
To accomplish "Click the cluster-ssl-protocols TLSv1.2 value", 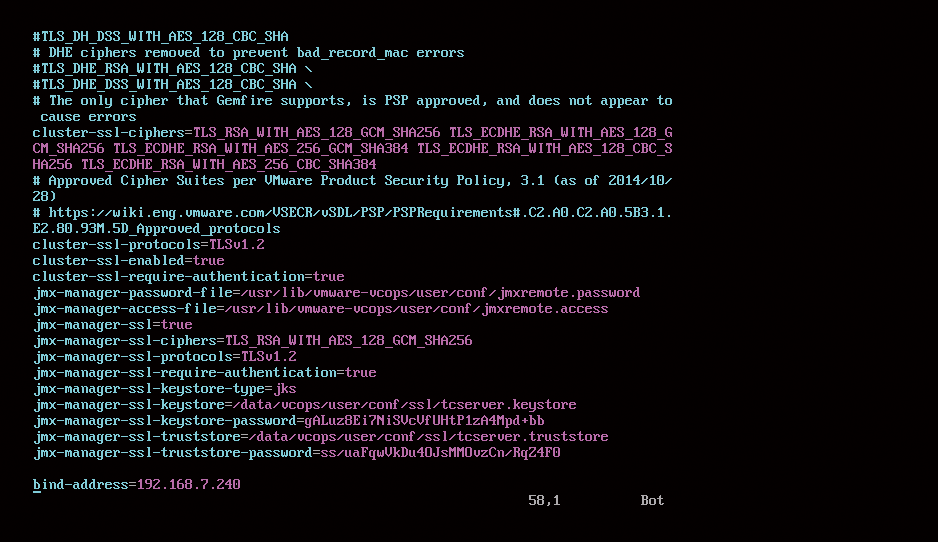I will [x=236, y=244].
